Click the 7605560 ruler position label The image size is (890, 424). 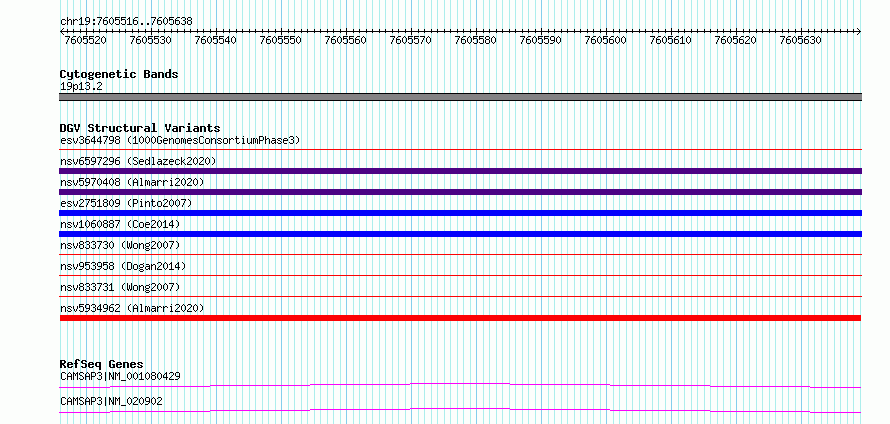click(345, 40)
